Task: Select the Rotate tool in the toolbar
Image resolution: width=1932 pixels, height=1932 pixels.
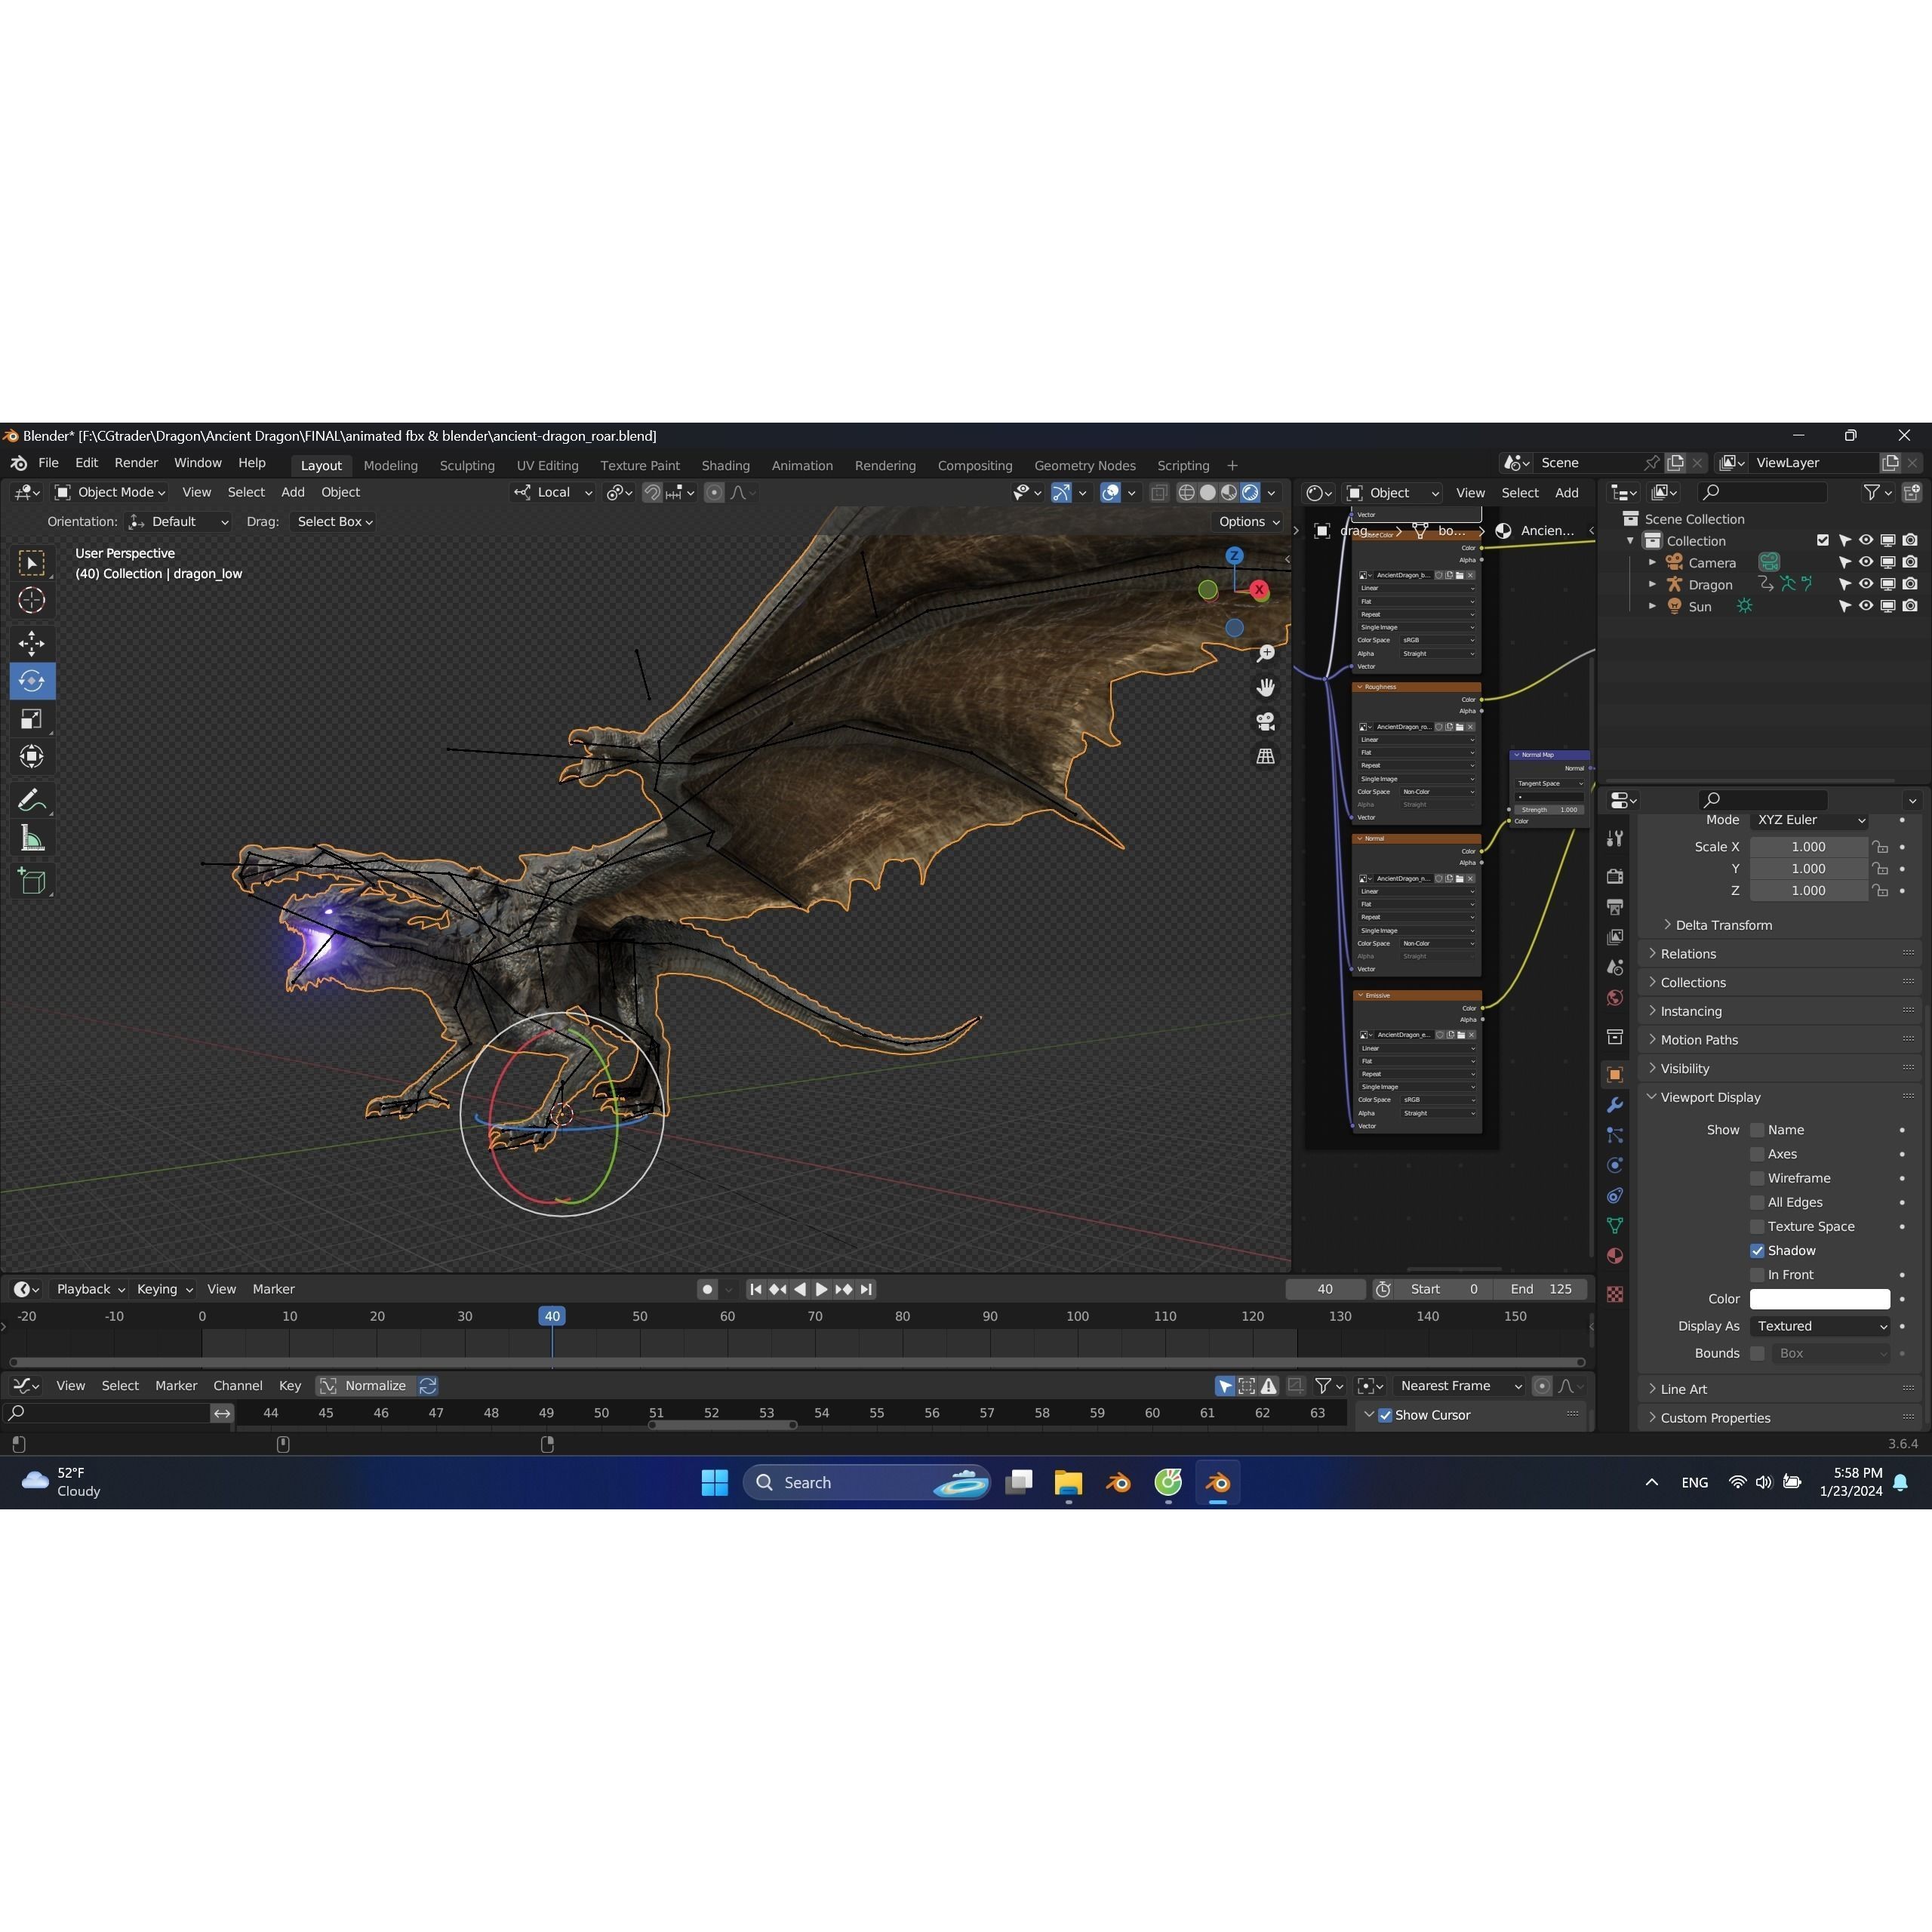Action: 32,681
